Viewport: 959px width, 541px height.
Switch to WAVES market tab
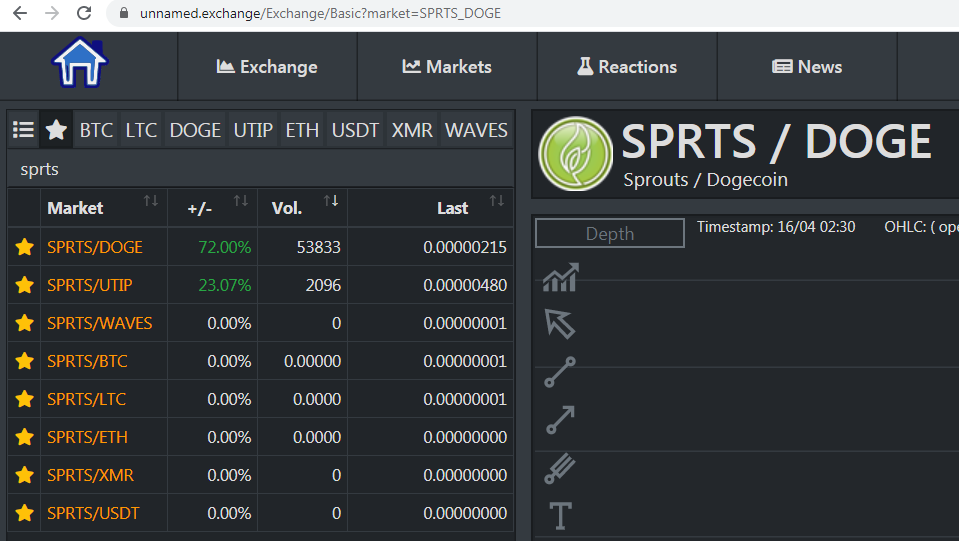tap(476, 130)
